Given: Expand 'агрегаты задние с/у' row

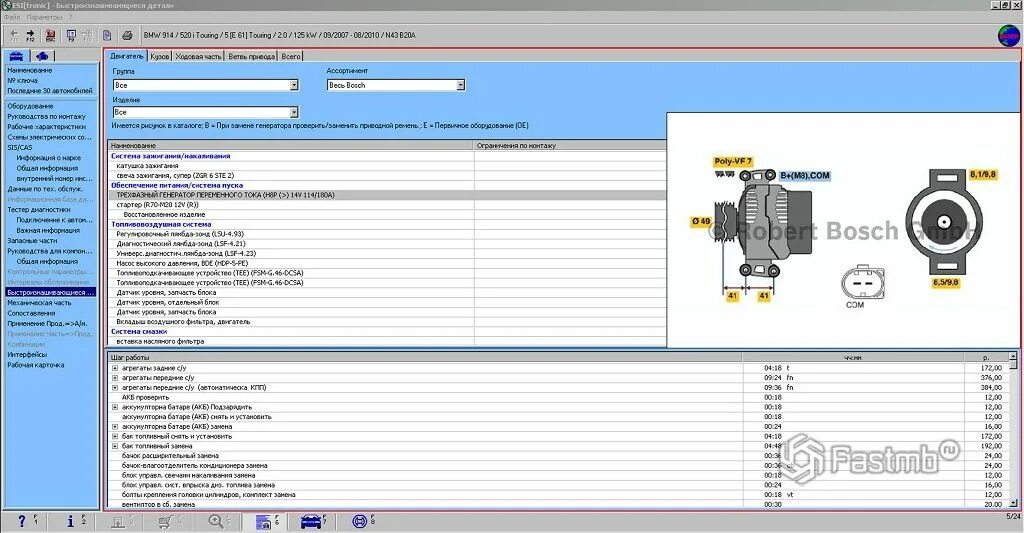Looking at the screenshot, I should pyautogui.click(x=115, y=368).
